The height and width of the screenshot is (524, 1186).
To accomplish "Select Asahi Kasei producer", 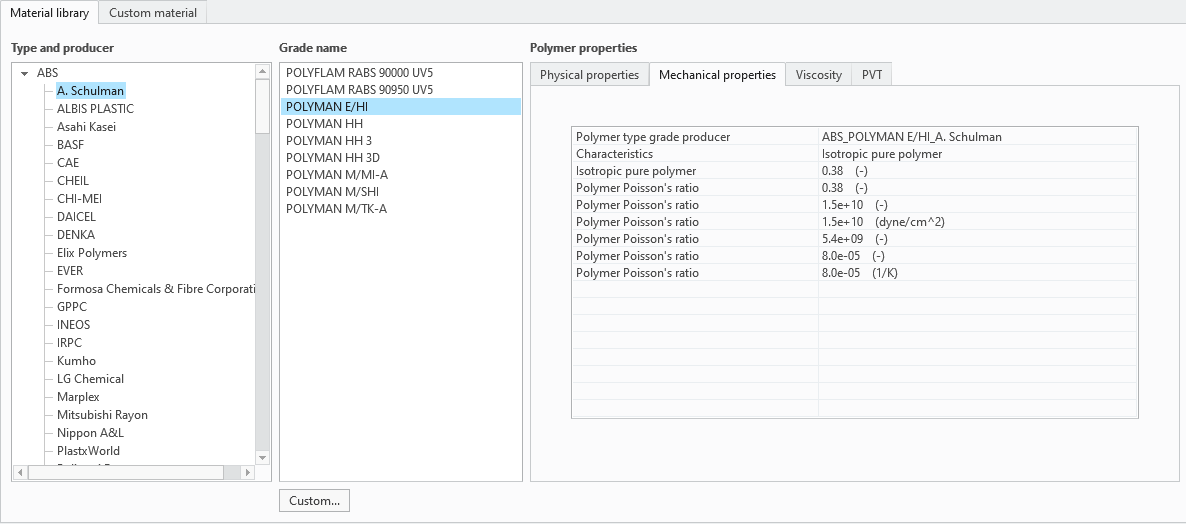I will pyautogui.click(x=86, y=127).
